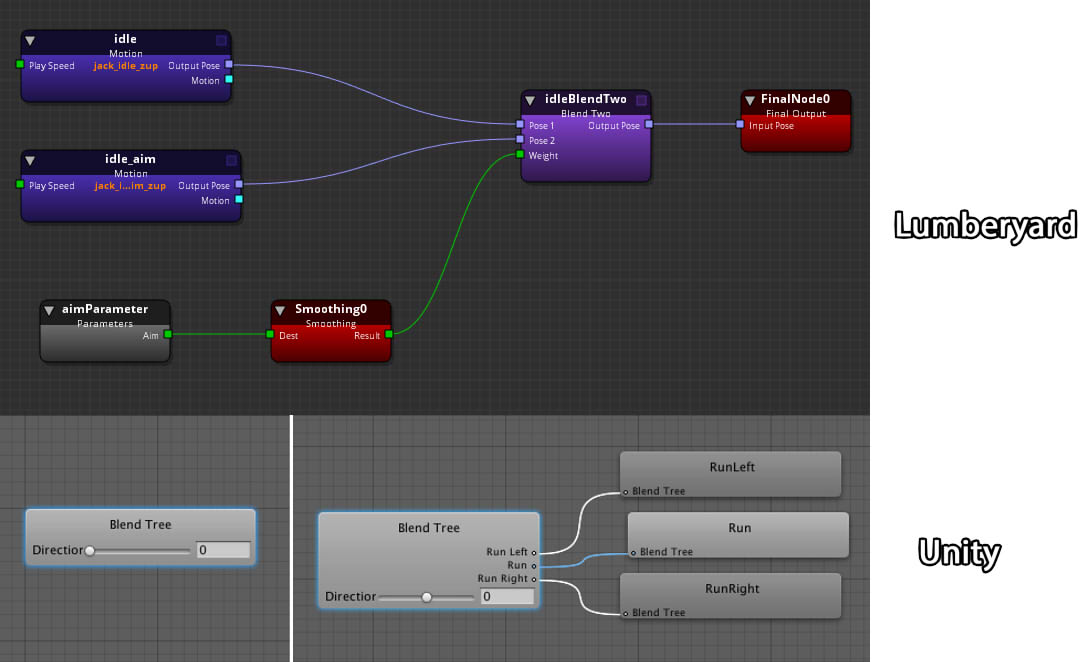1081x662 pixels.
Task: Click the Pose 2 input port on idleBlendTwo
Action: pyautogui.click(x=520, y=139)
